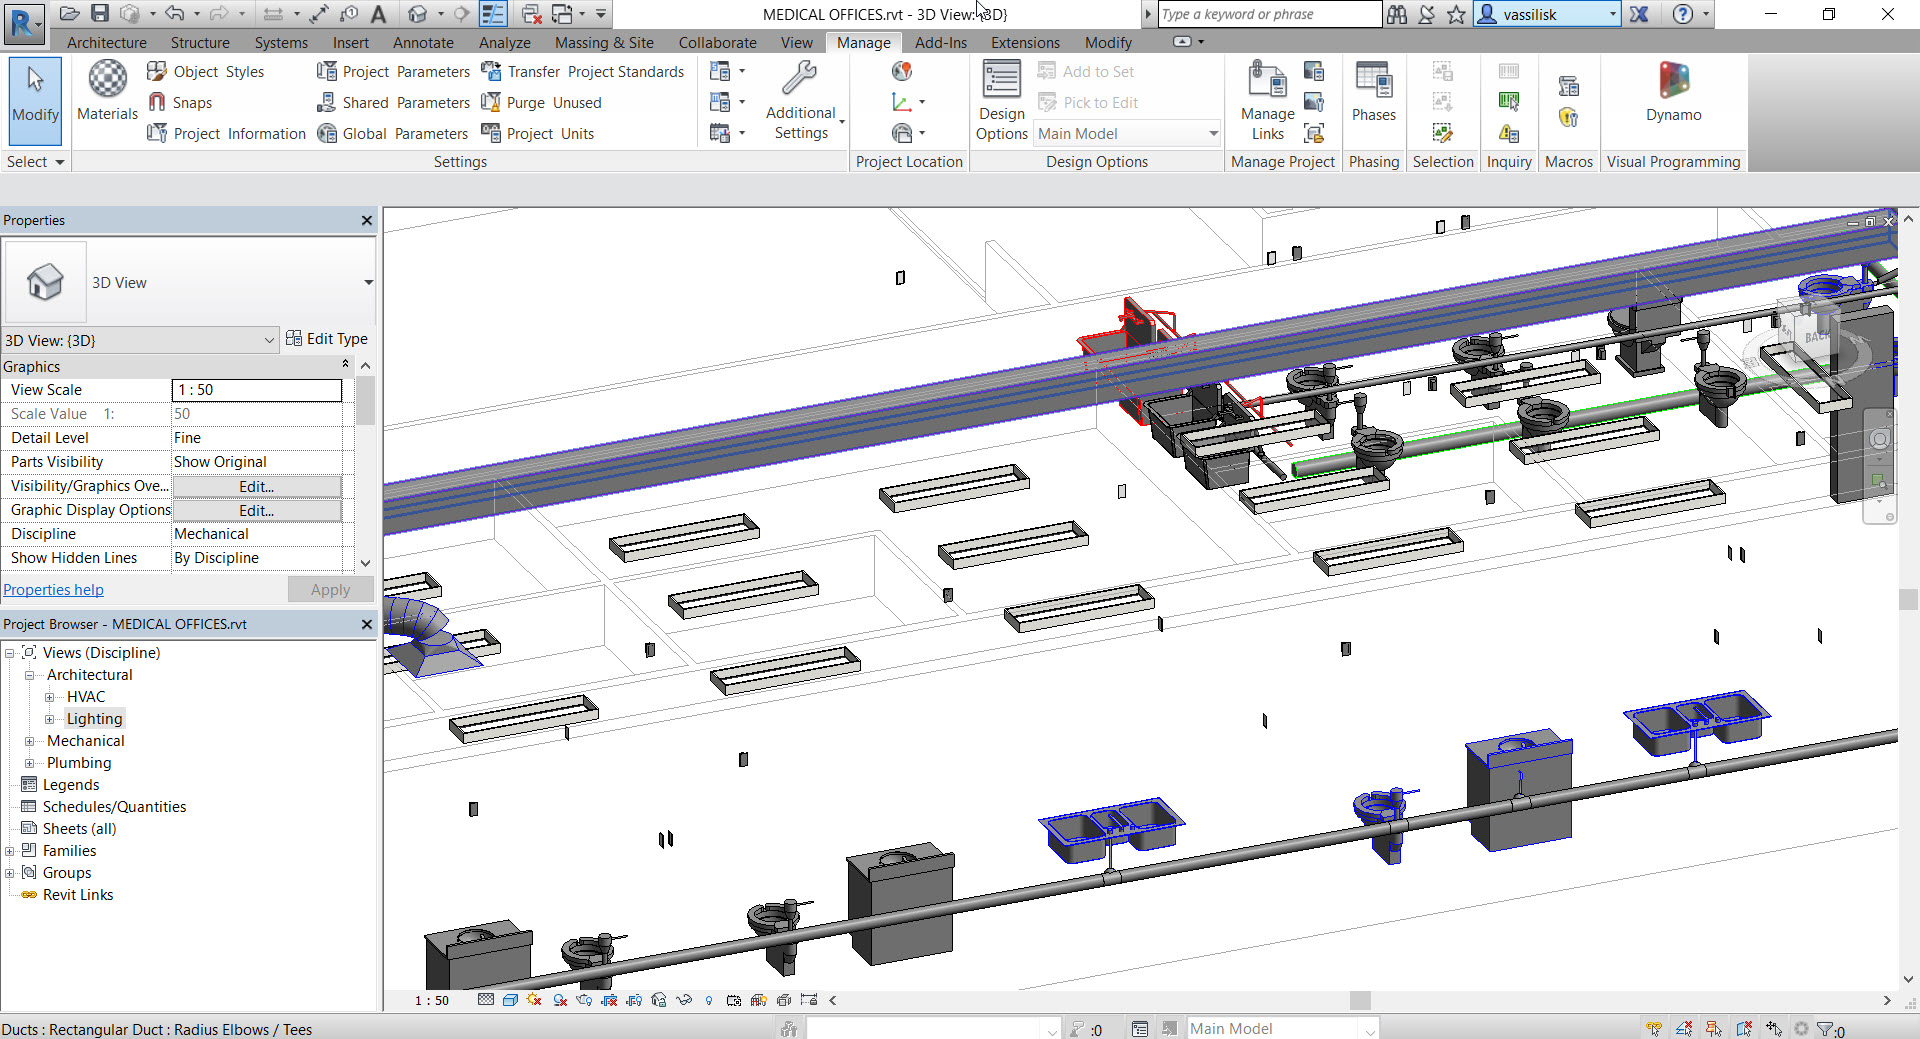Click the Object Styles tool
The height and width of the screenshot is (1039, 1920).
(206, 71)
